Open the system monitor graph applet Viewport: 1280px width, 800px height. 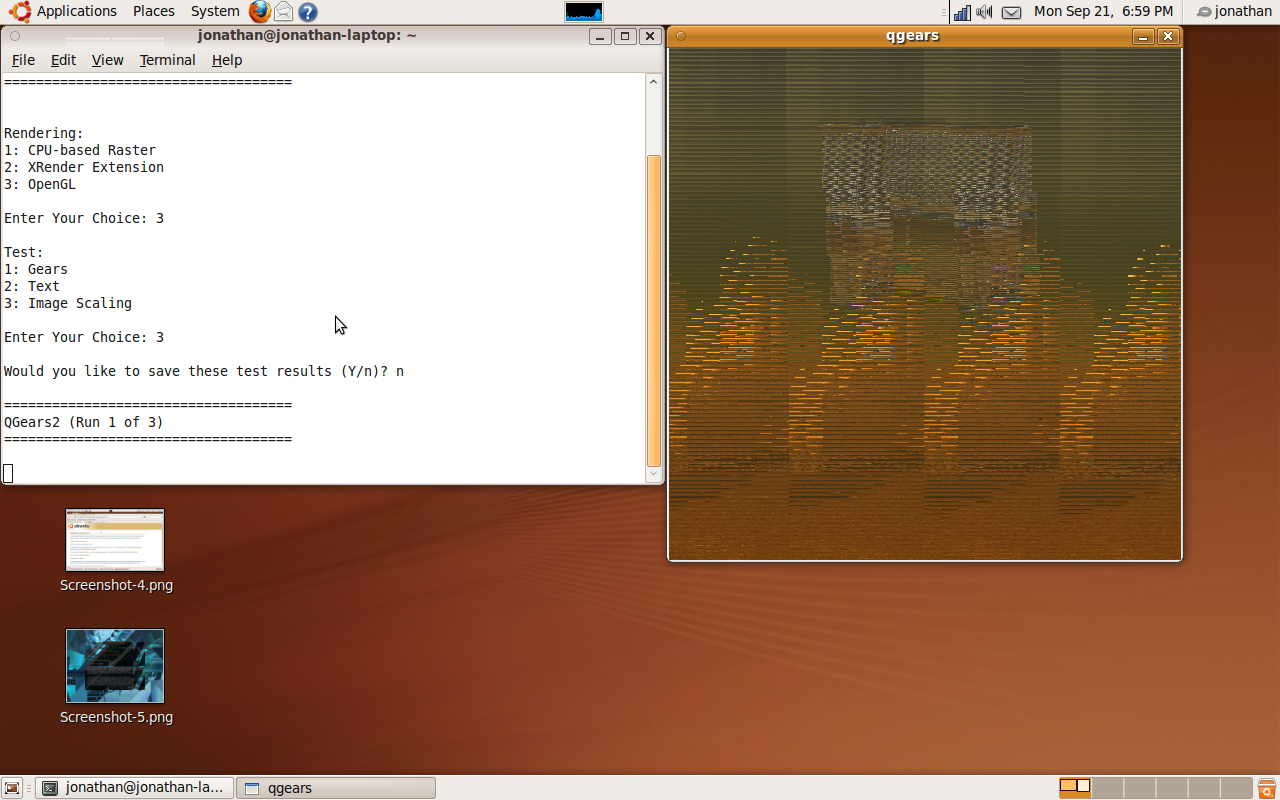click(584, 12)
